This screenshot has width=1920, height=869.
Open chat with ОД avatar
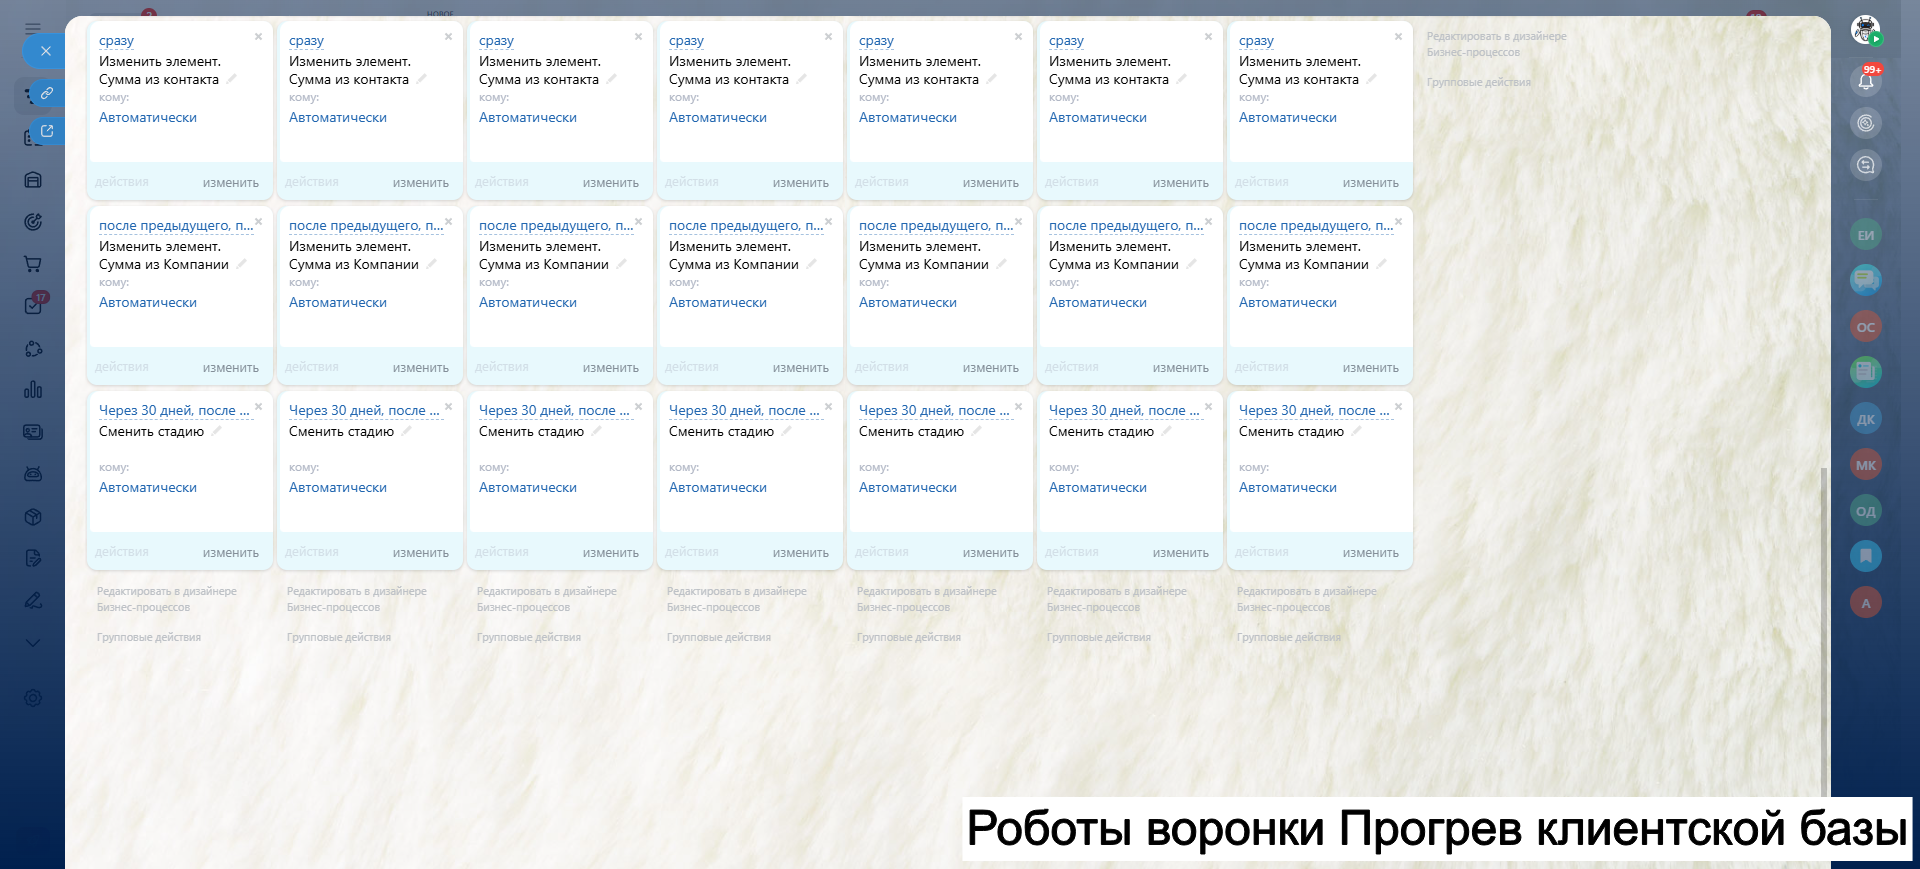[1866, 511]
